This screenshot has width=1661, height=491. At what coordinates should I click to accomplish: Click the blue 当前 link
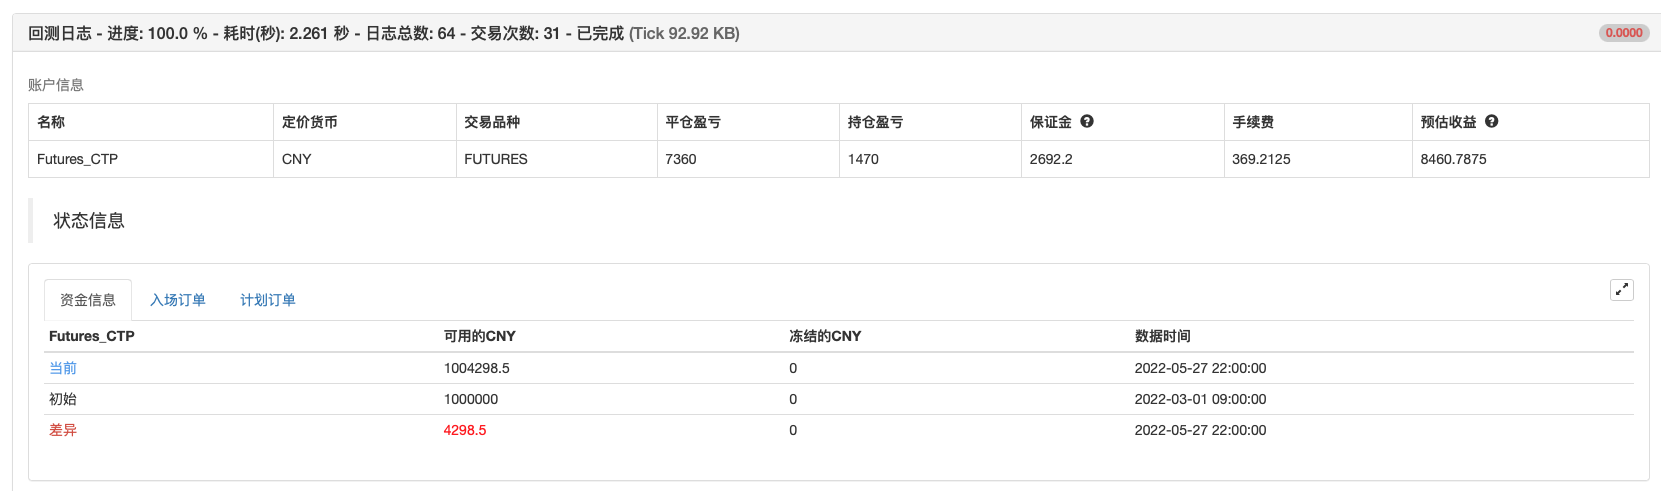(63, 368)
